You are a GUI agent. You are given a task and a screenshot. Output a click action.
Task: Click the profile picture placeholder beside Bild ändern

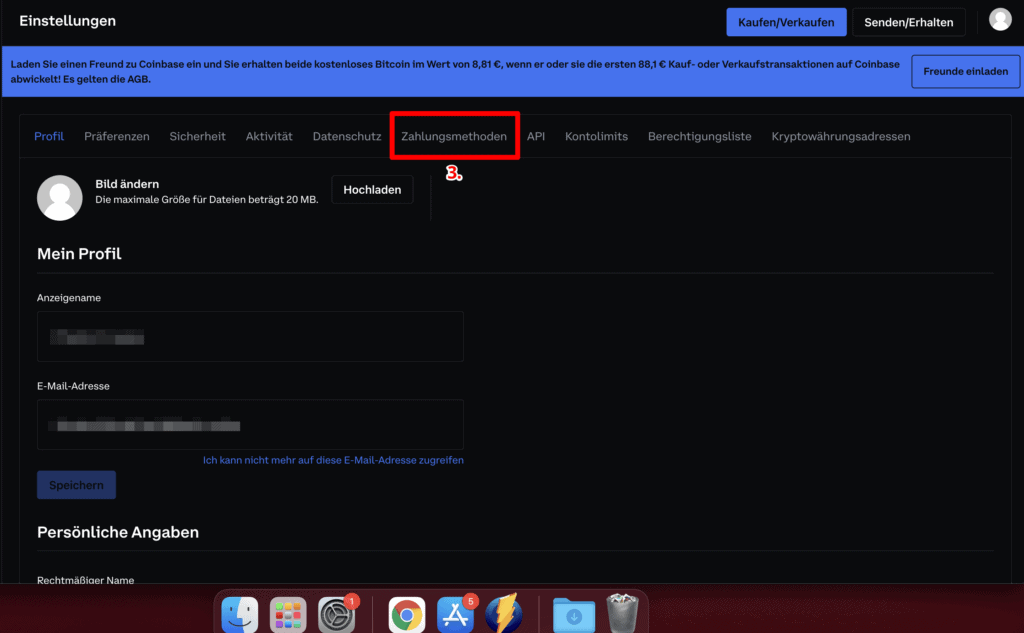coord(59,197)
